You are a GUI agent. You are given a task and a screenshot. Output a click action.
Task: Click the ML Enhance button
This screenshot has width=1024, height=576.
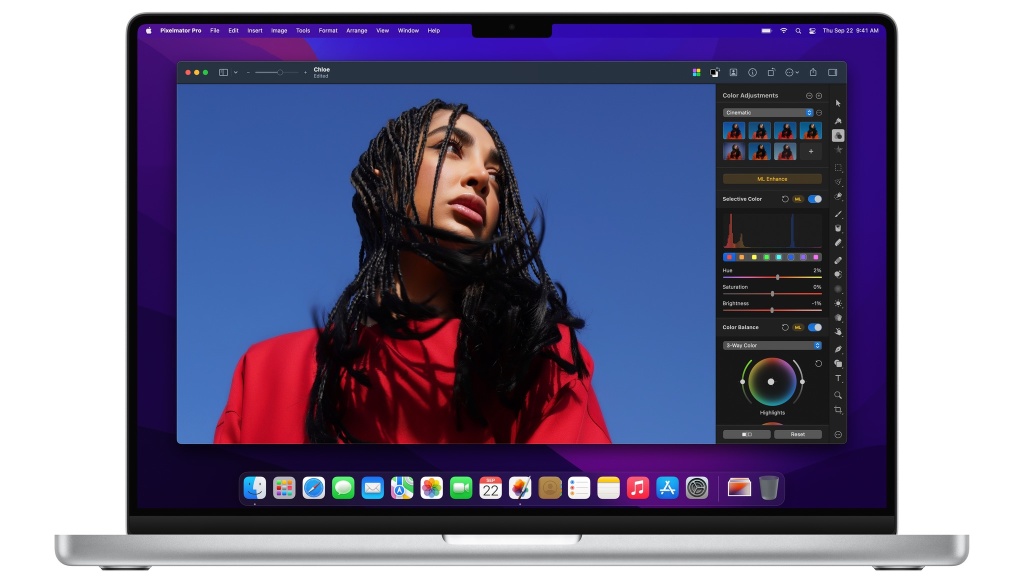(x=770, y=178)
